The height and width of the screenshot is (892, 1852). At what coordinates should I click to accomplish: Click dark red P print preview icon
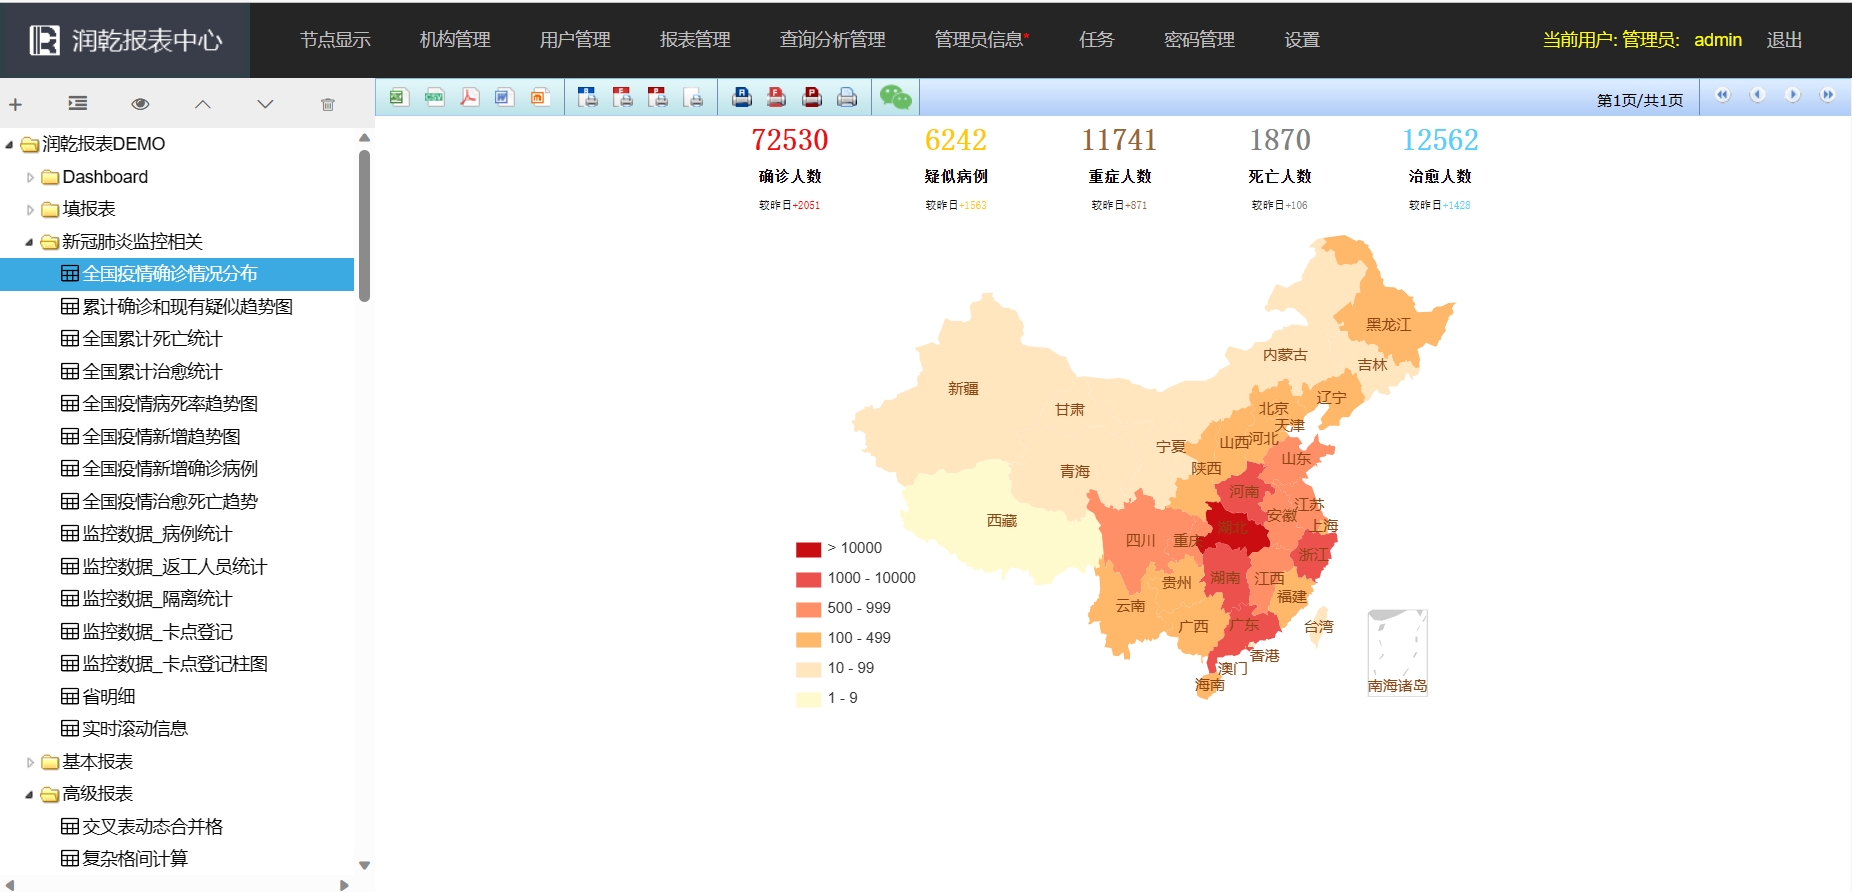tap(658, 97)
